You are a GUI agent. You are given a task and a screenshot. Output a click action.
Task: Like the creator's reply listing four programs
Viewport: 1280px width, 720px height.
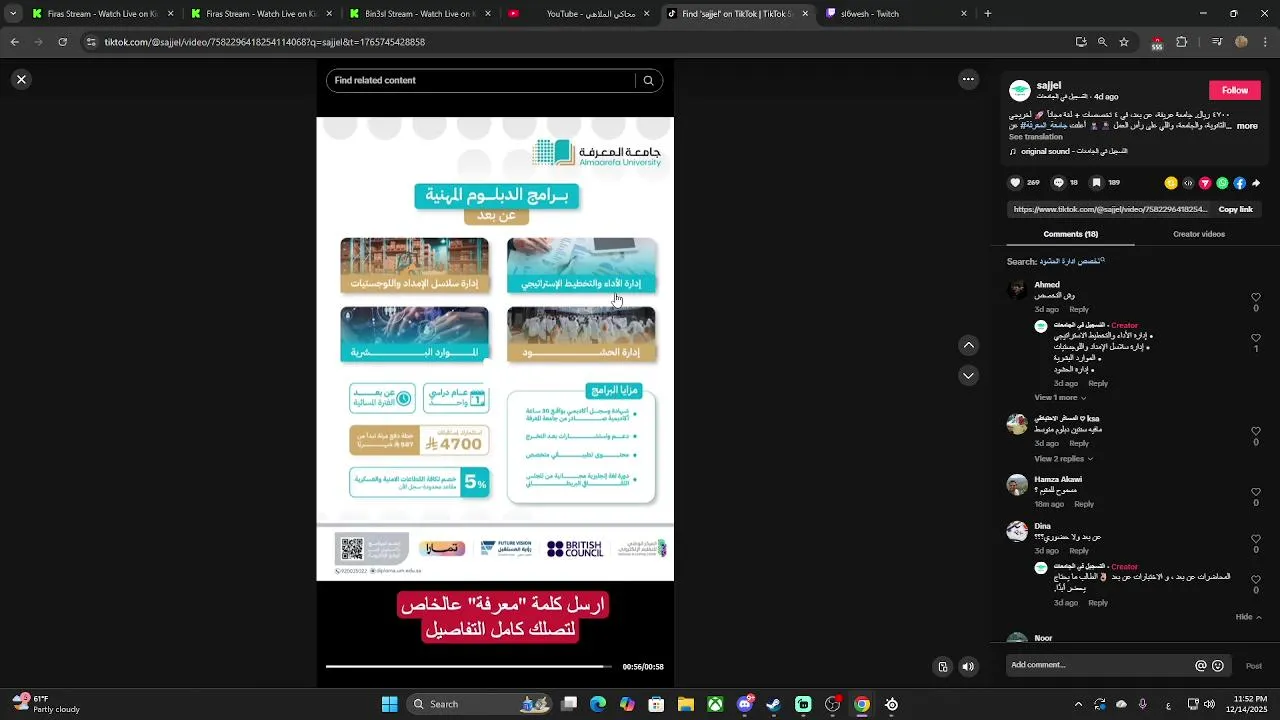point(1256,337)
